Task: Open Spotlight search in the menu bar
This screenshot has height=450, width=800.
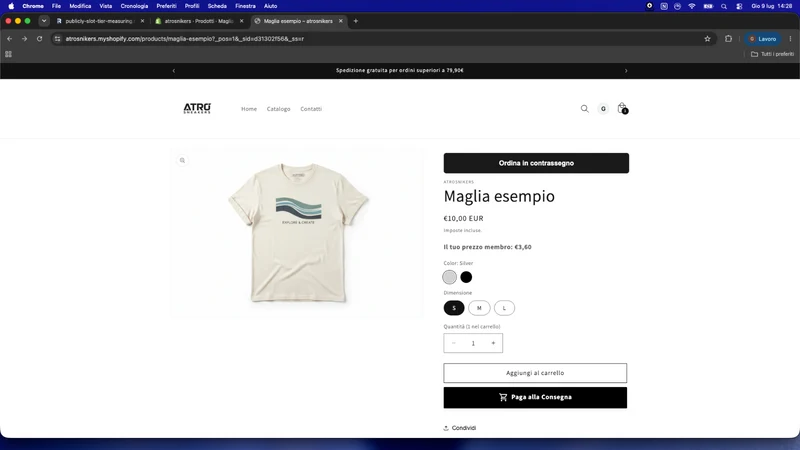Action: tap(723, 6)
